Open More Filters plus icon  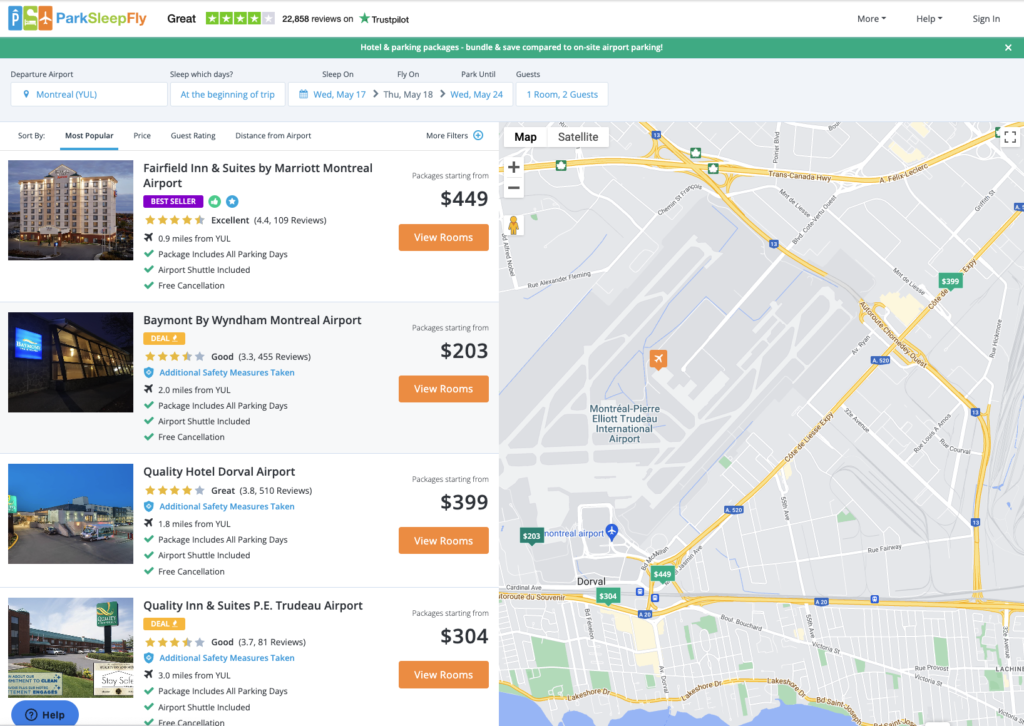tap(478, 135)
